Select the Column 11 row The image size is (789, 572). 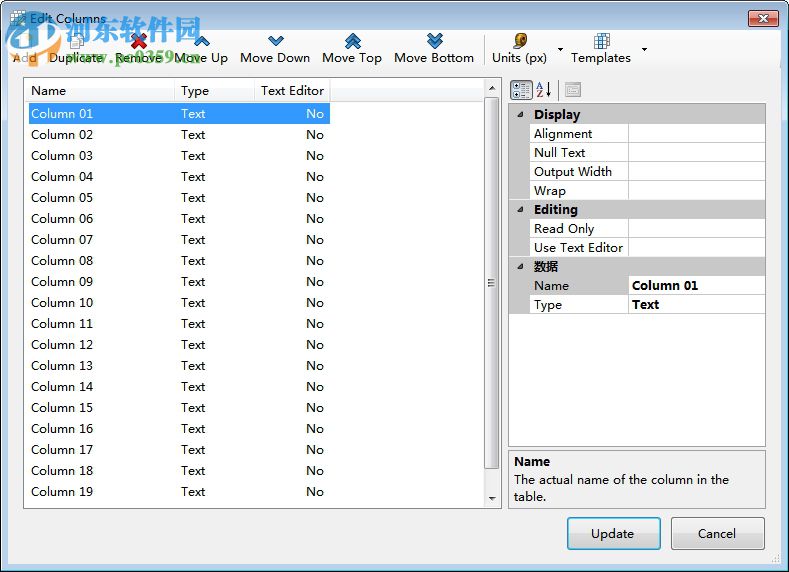coord(179,324)
